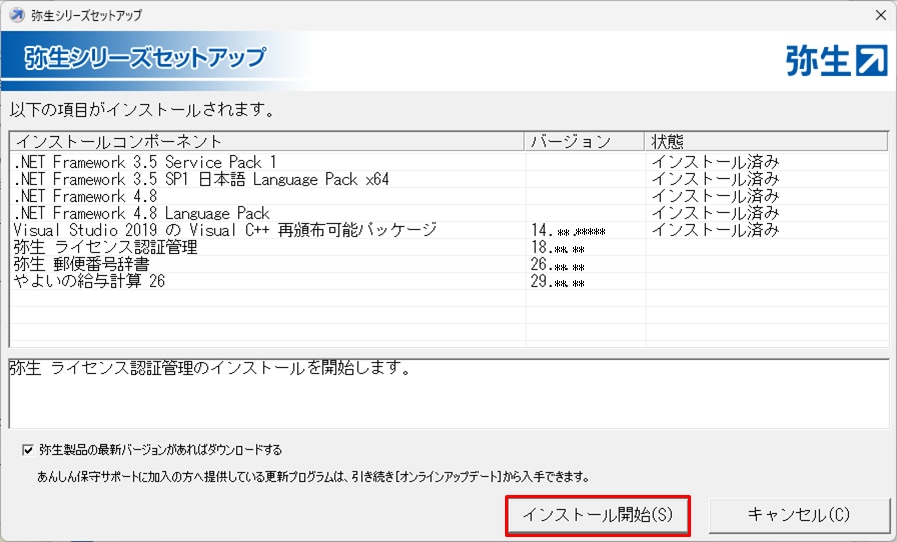Select the 日本語 Language Pack x64 row
The image size is (897, 542).
(x=201, y=179)
